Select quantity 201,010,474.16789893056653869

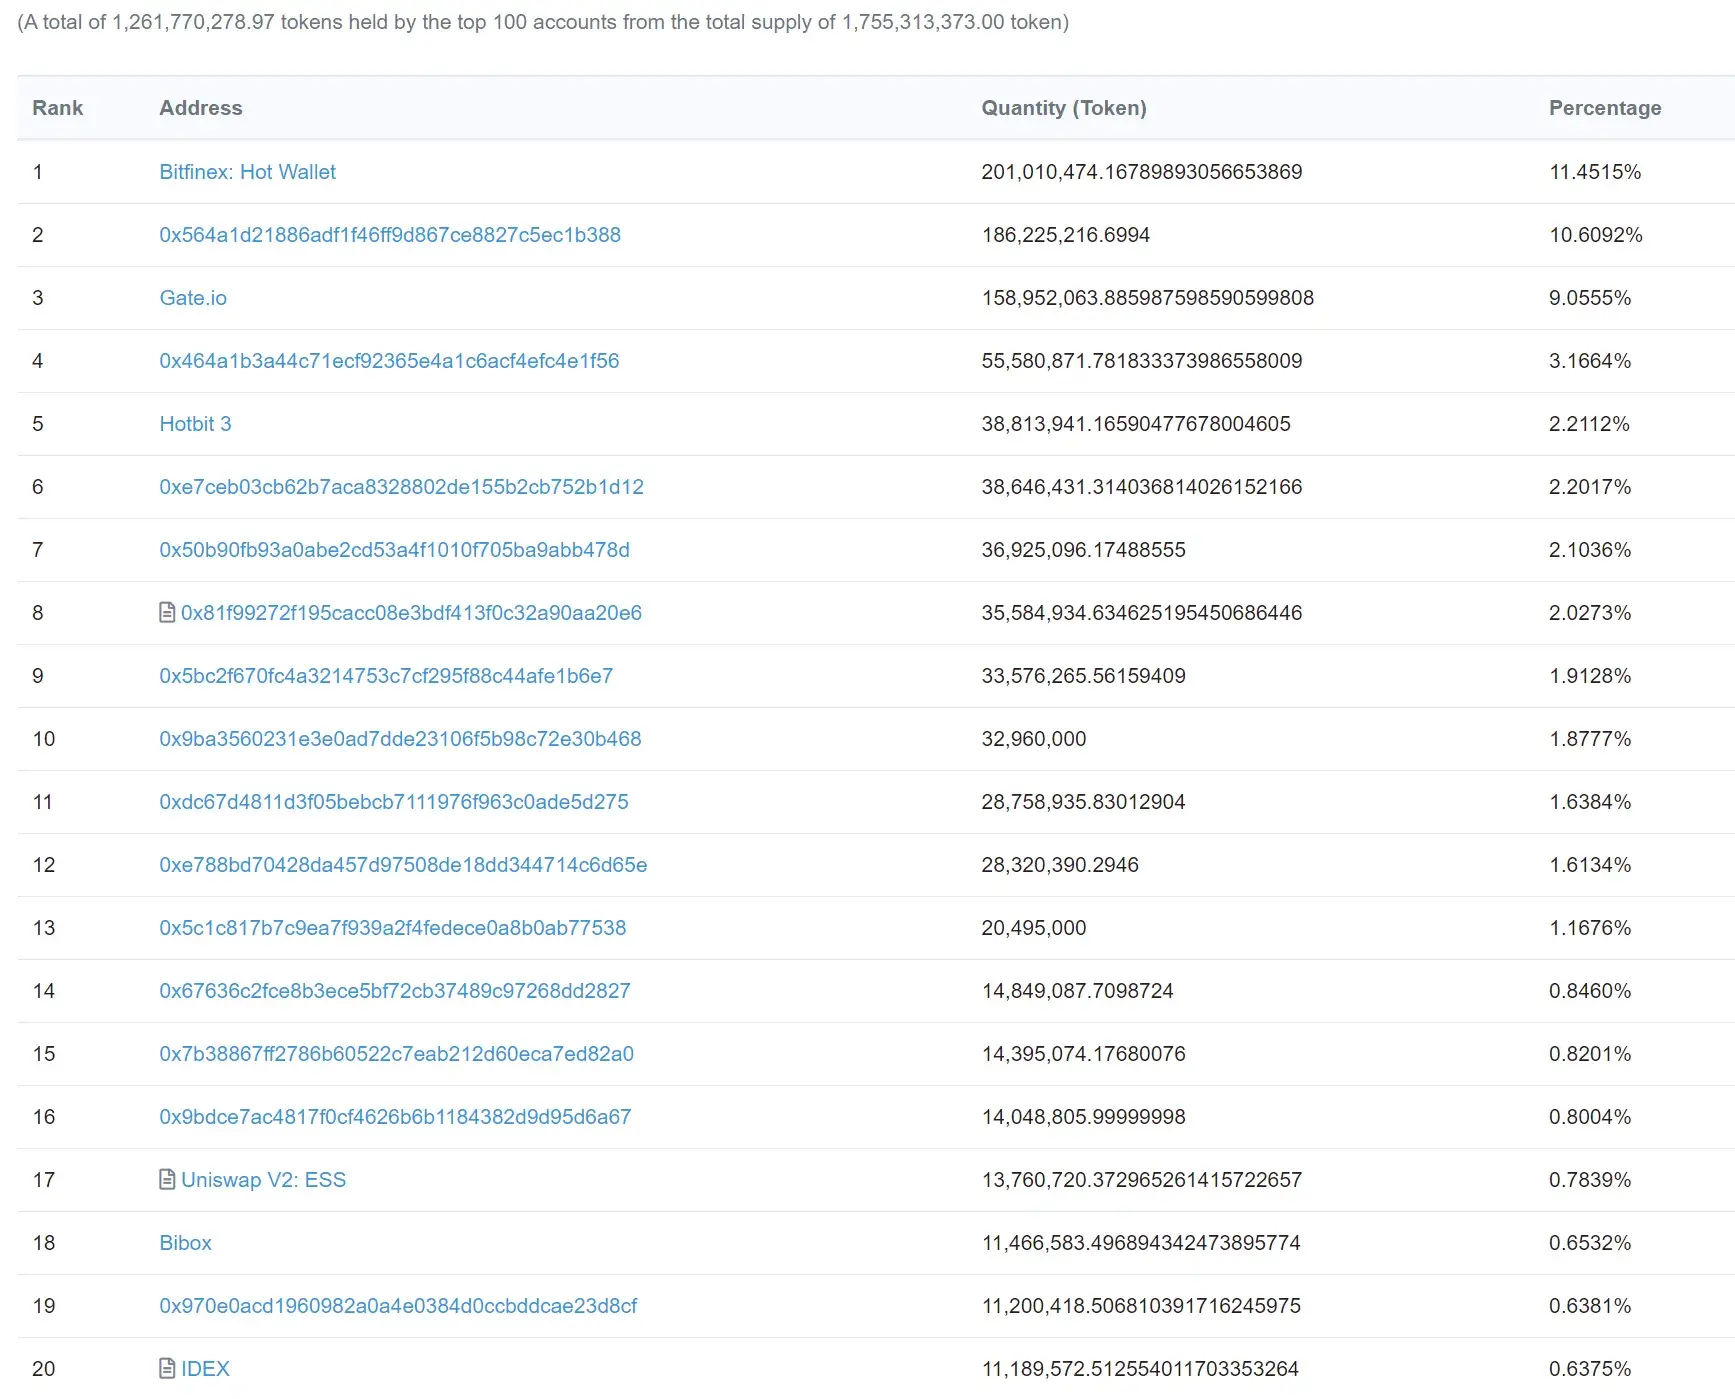click(x=1142, y=172)
